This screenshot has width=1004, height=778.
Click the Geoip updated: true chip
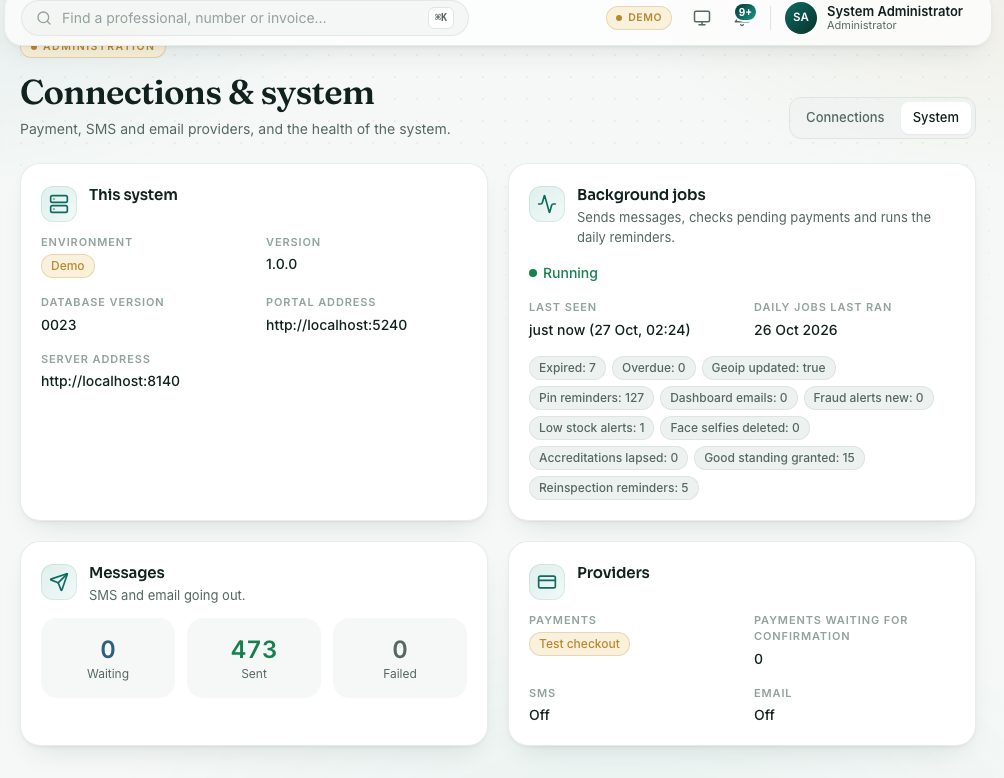coord(768,368)
